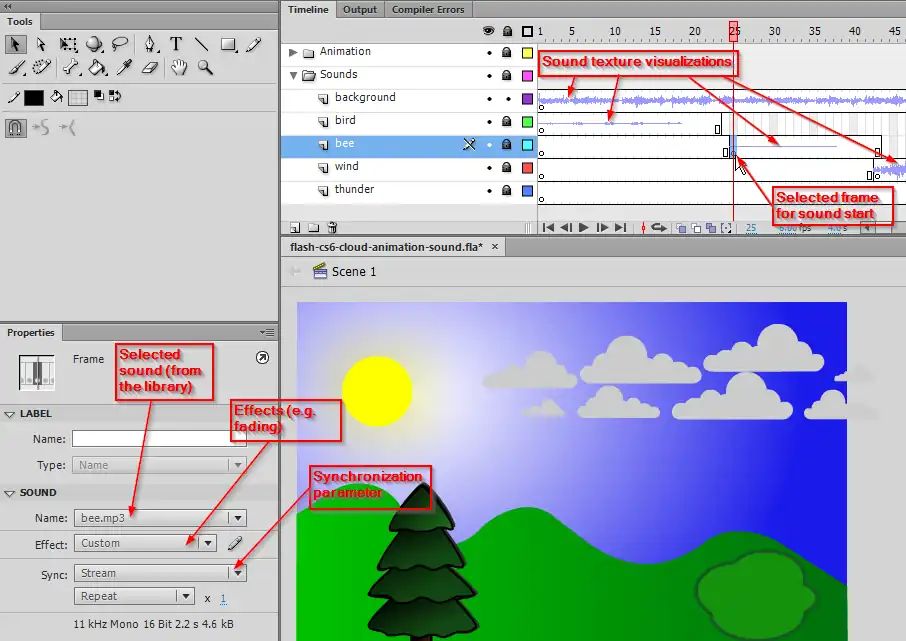906x641 pixels.
Task: Choose the Paint Bucket tool
Action: click(97, 68)
